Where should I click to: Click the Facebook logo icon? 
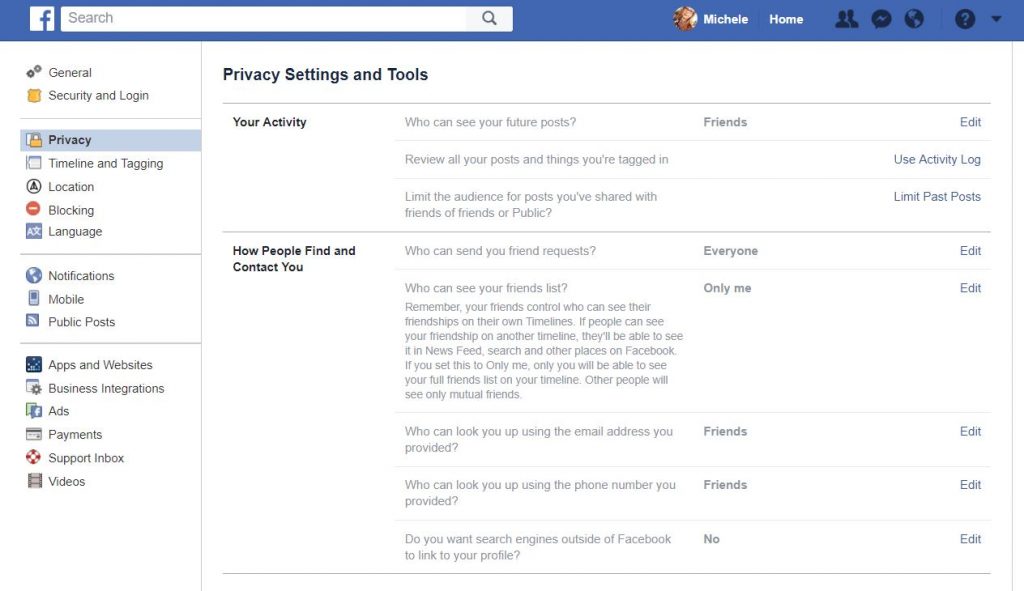pos(42,19)
